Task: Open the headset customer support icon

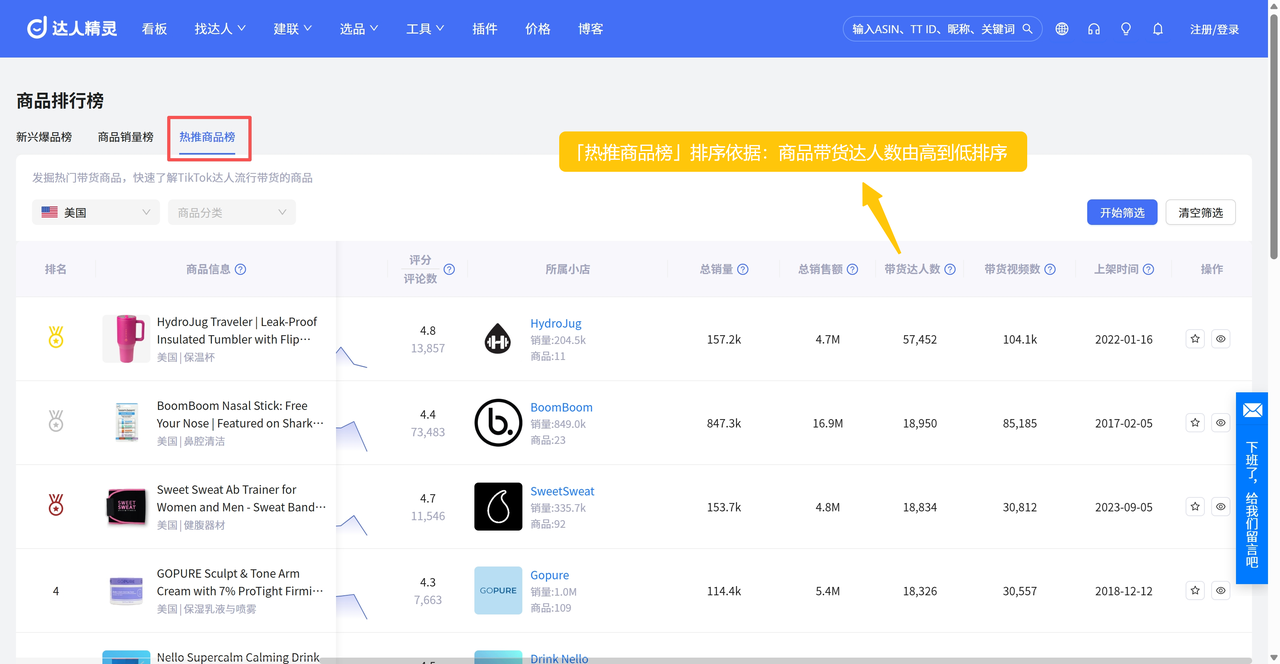Action: pyautogui.click(x=1094, y=29)
